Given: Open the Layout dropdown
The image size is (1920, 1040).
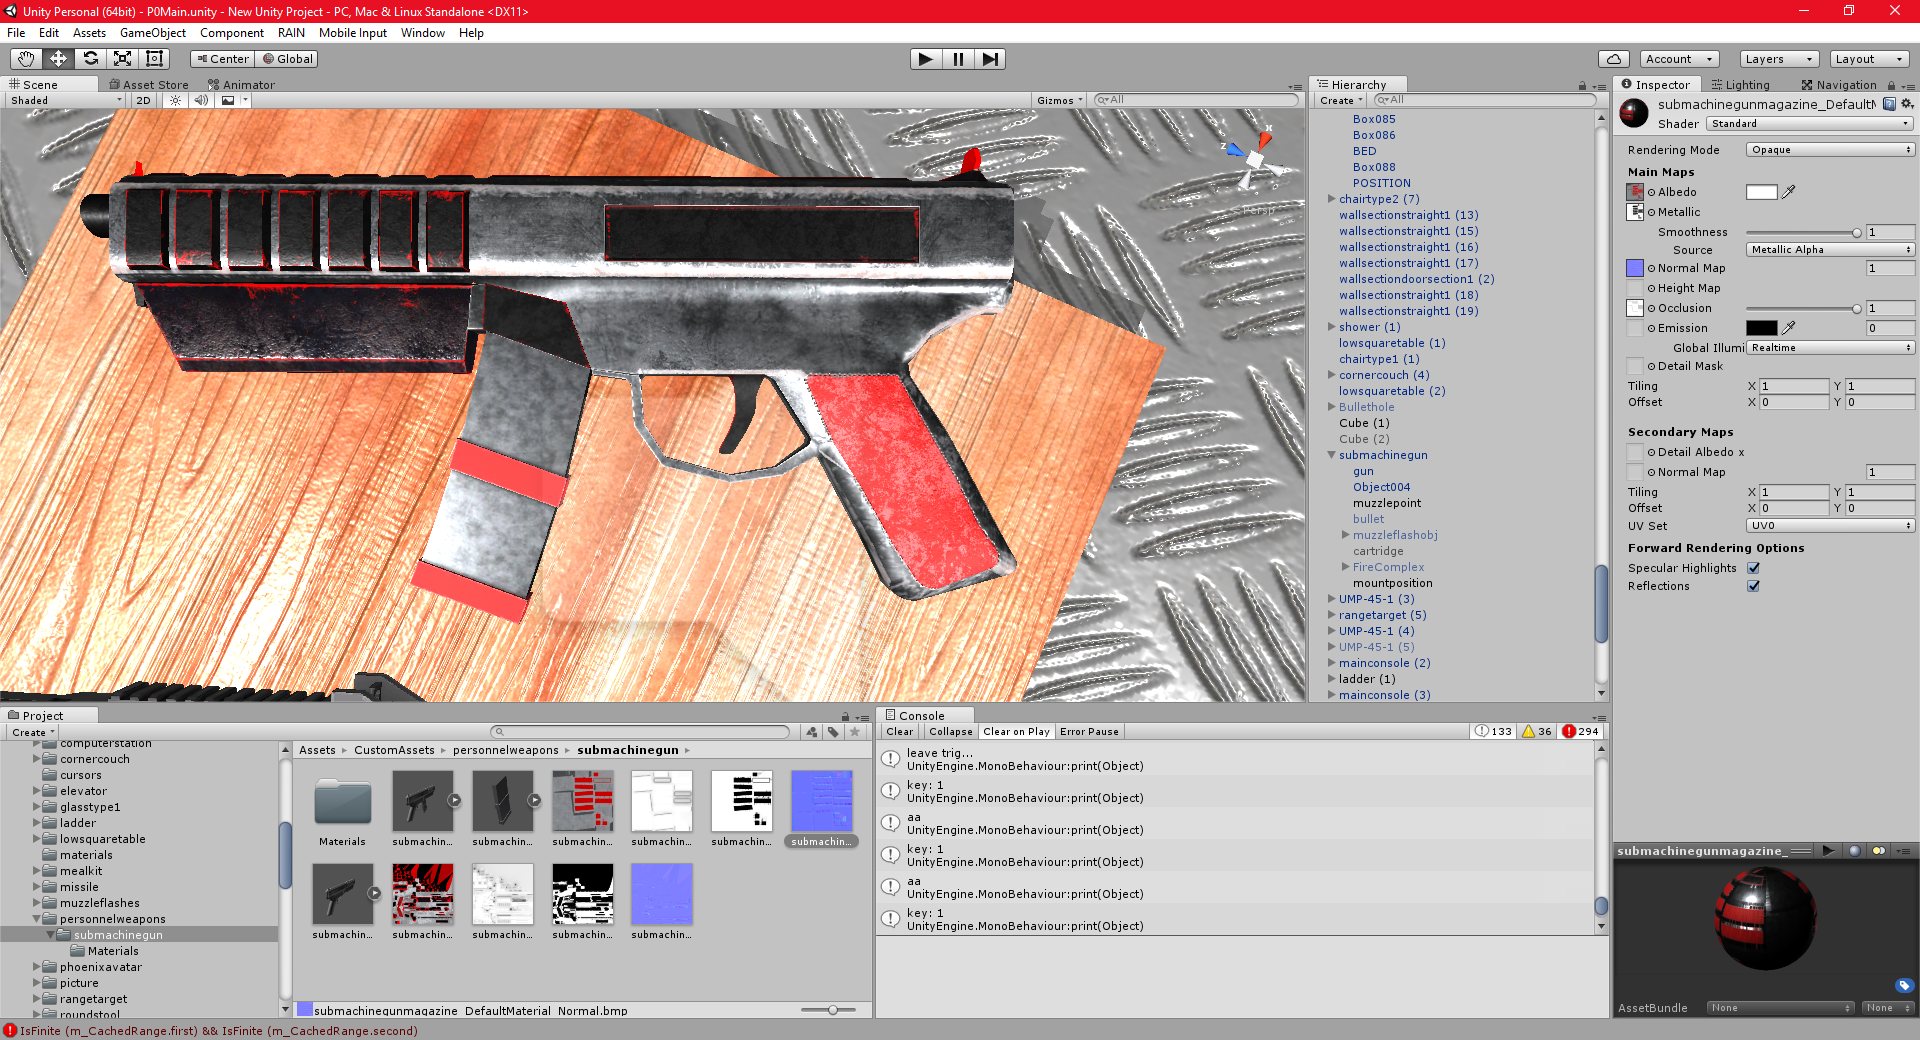Looking at the screenshot, I should pos(1869,59).
